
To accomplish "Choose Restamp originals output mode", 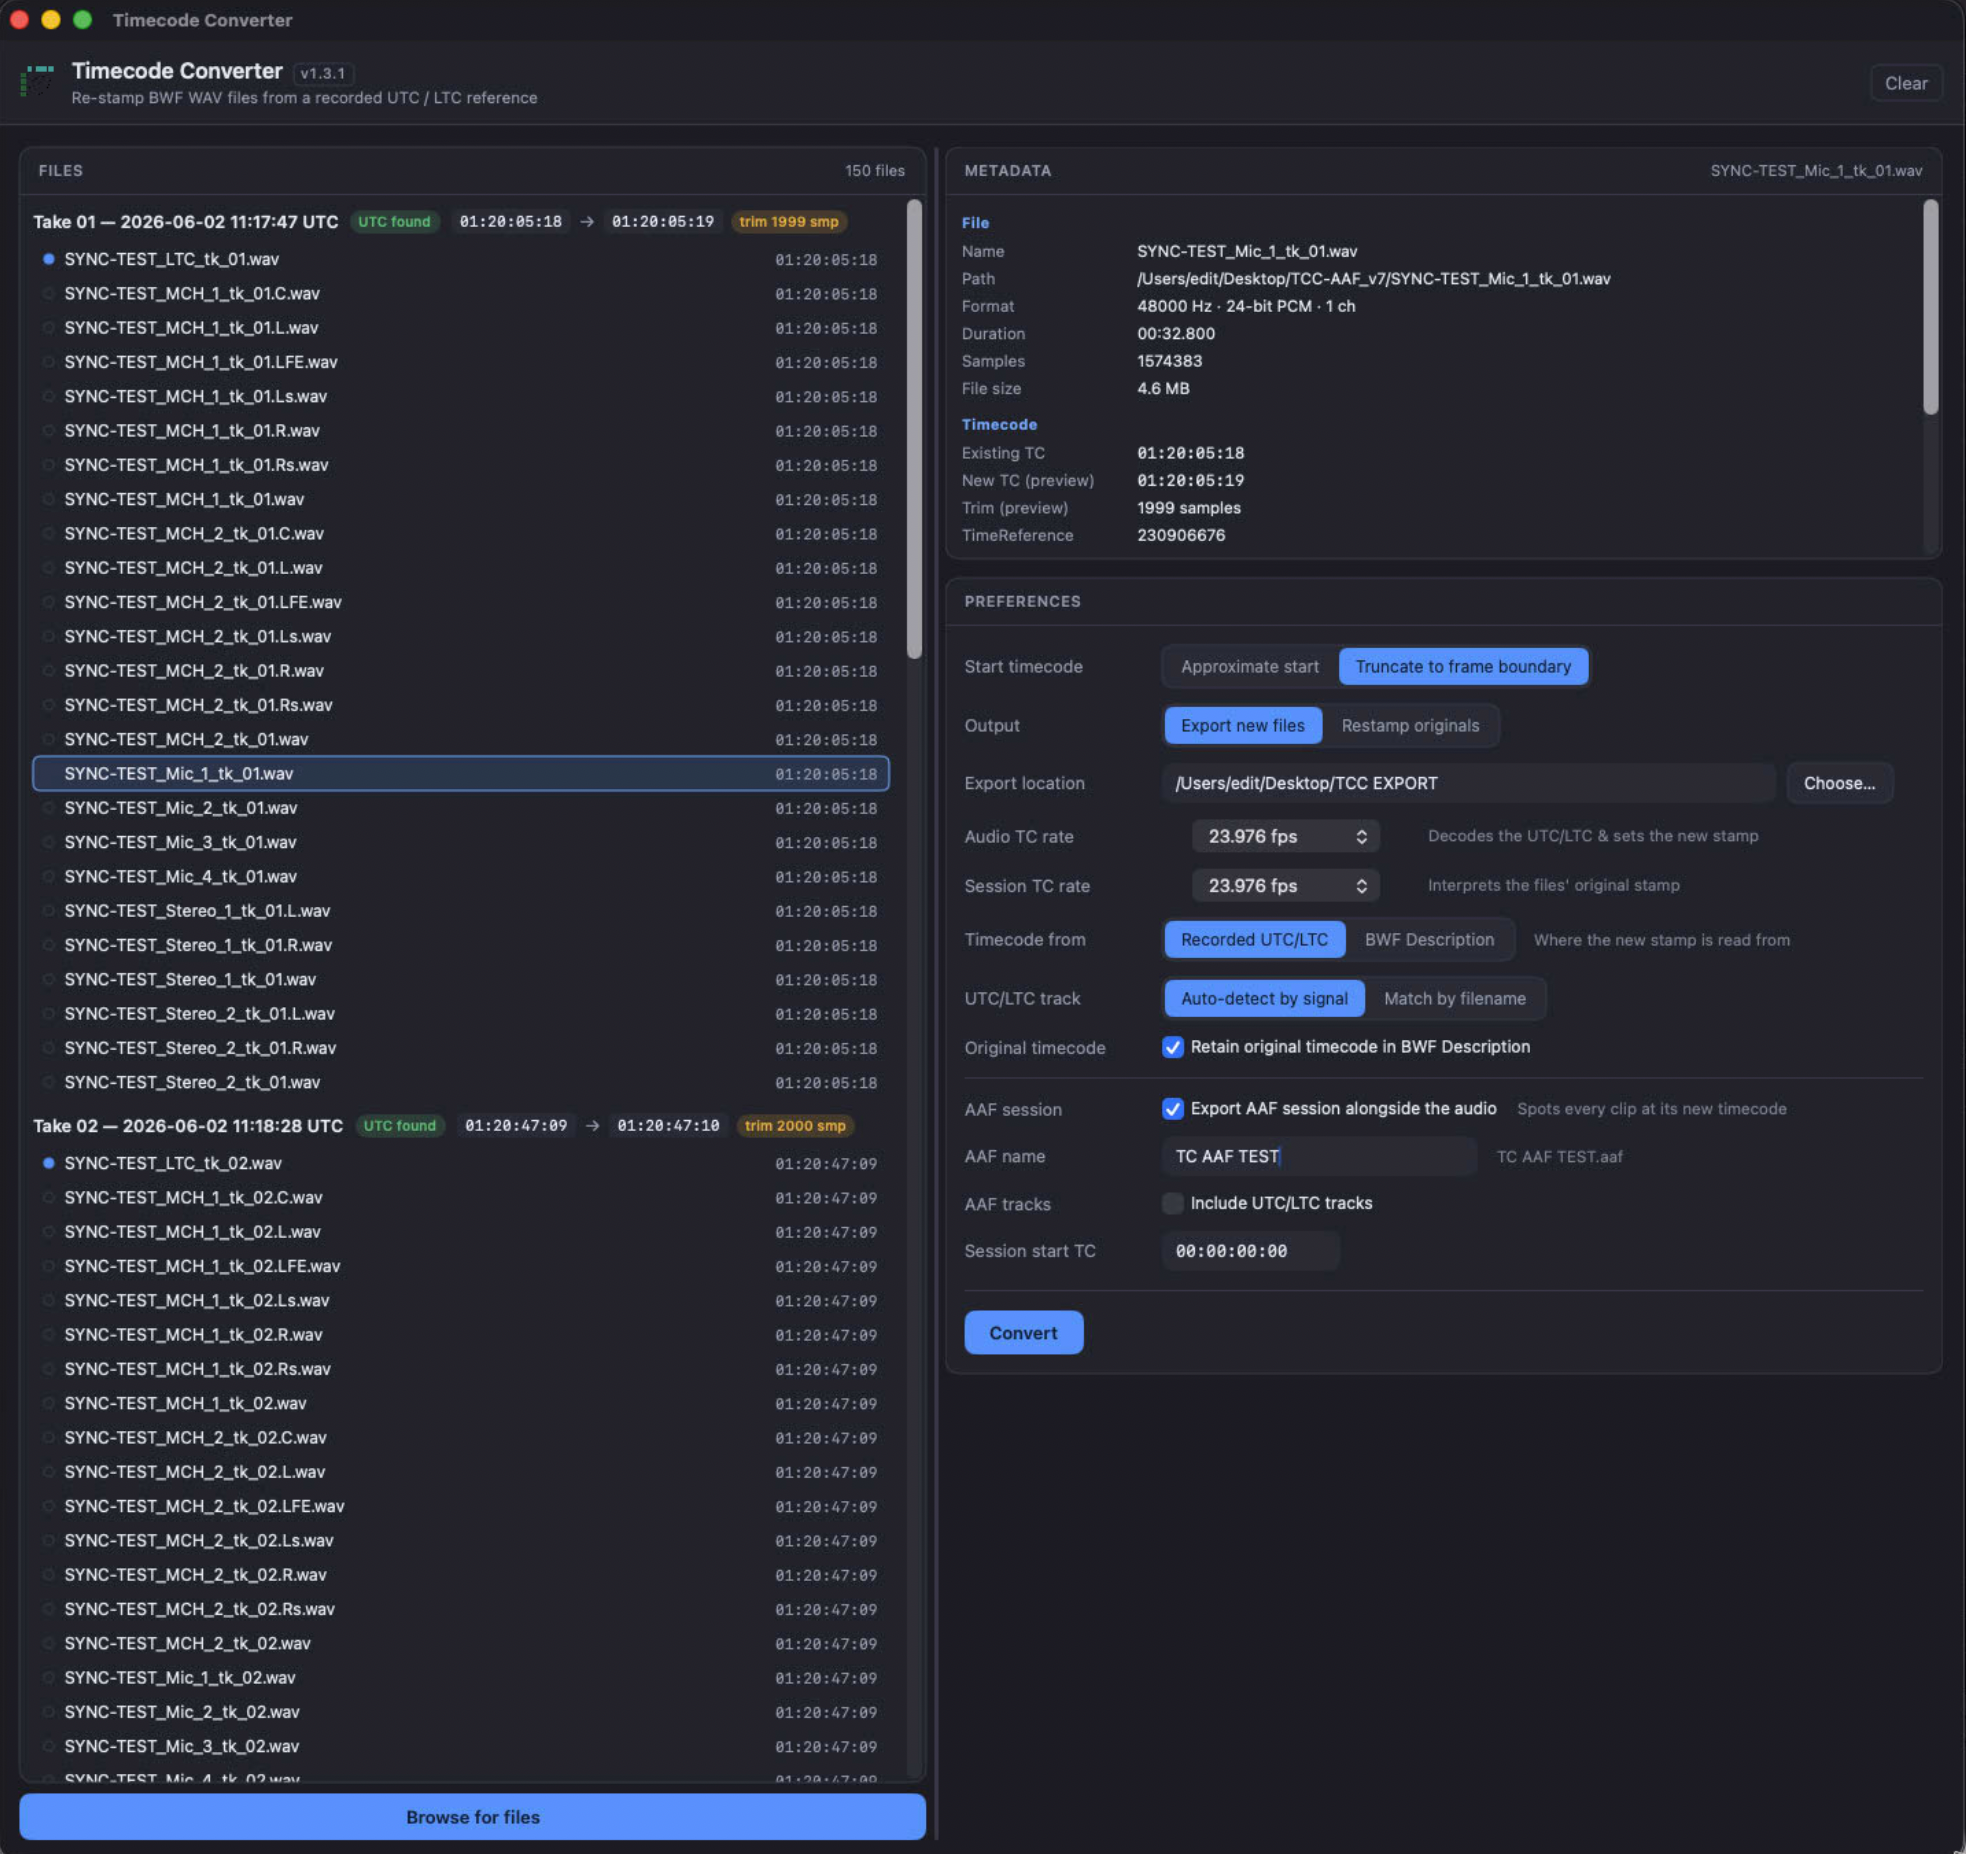I will (x=1410, y=726).
